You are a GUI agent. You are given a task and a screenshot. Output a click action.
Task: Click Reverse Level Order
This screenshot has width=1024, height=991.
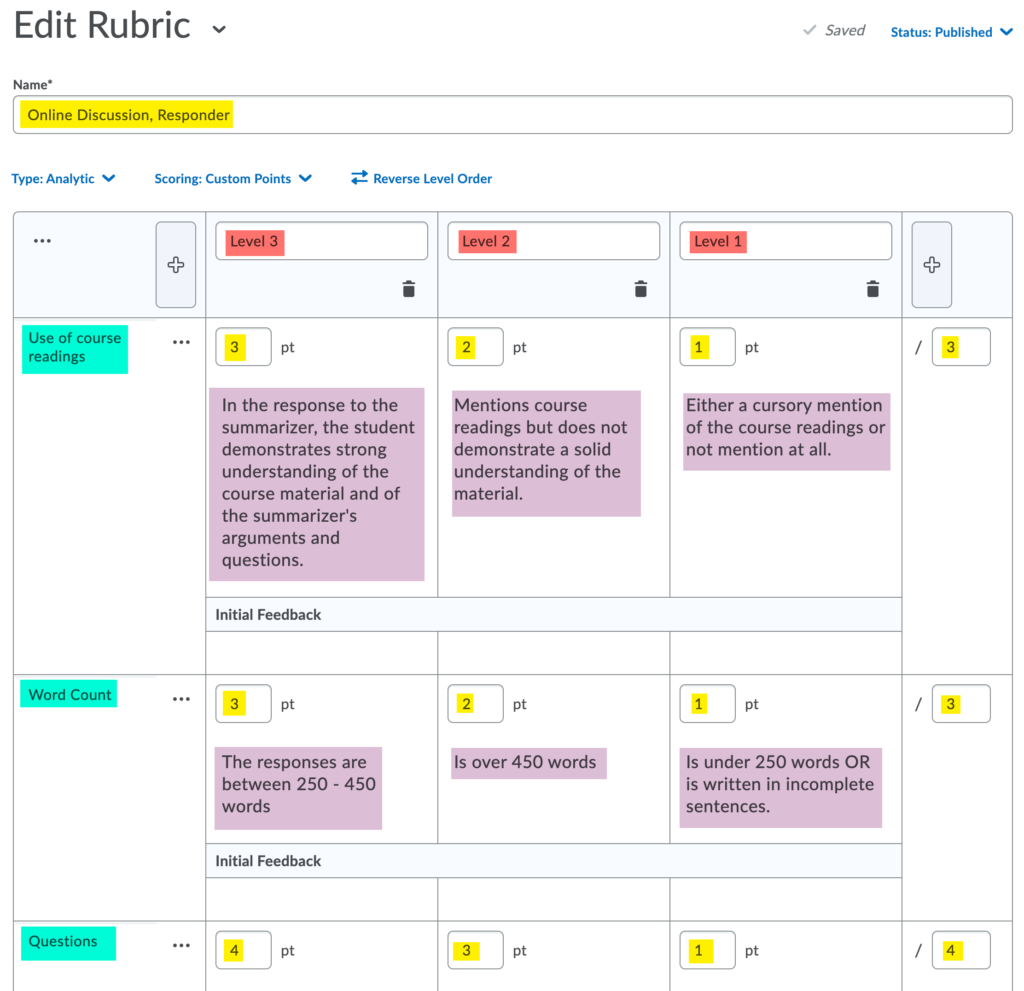pos(421,178)
